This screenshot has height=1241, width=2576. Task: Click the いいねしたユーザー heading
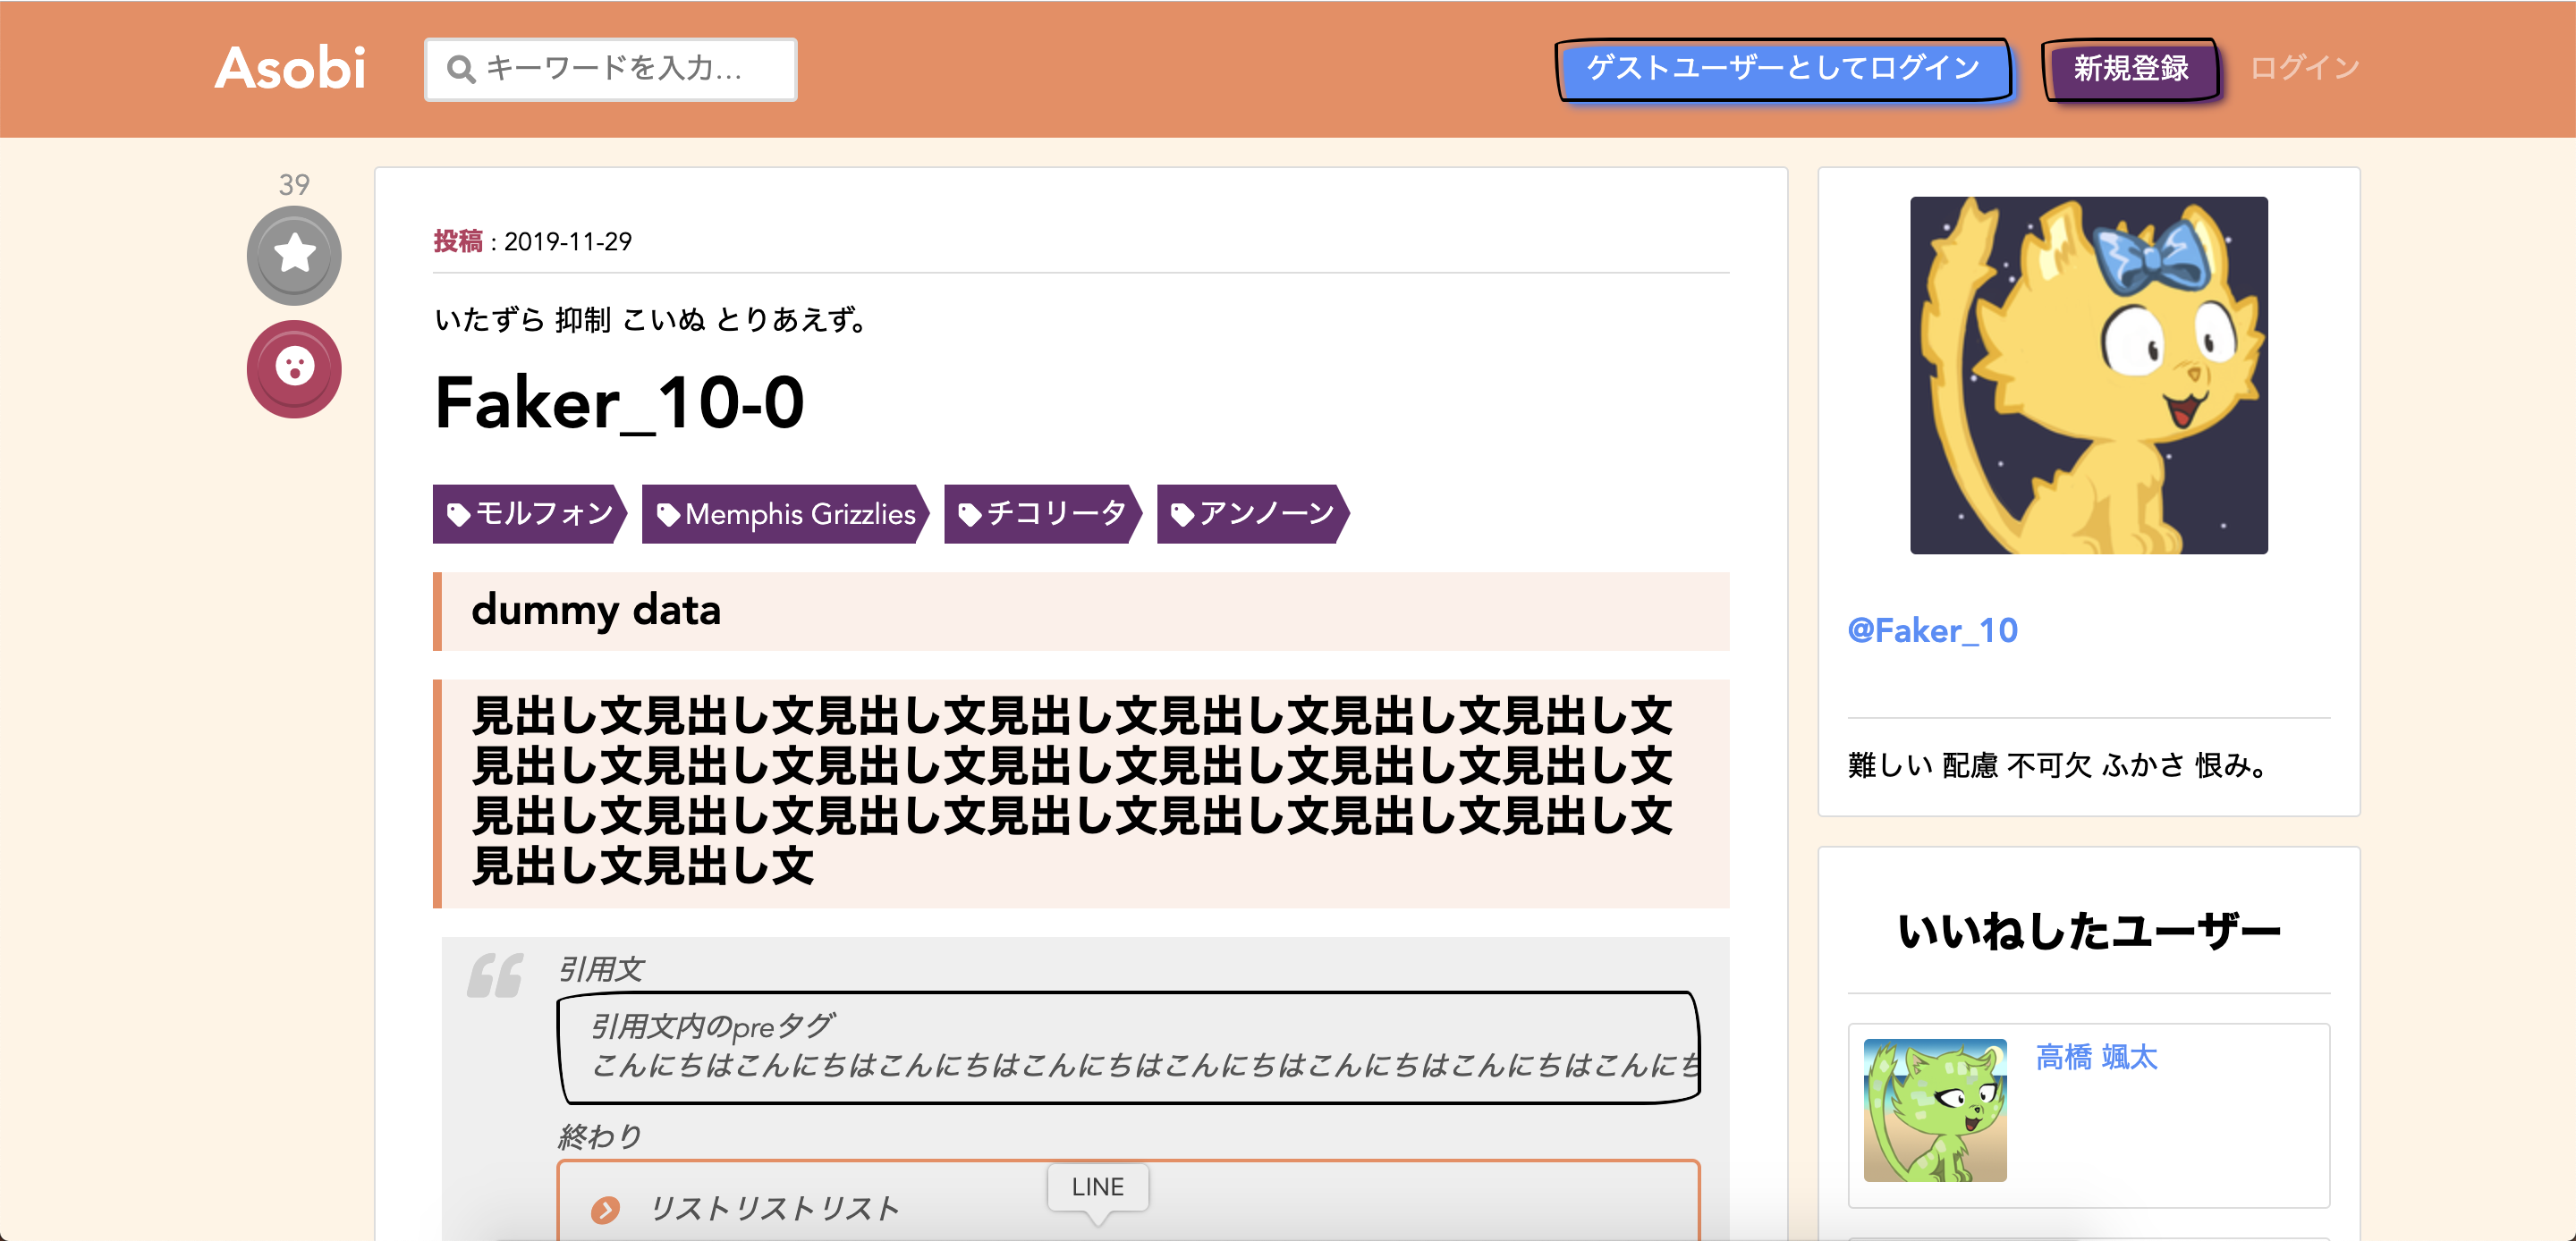pos(2089,931)
